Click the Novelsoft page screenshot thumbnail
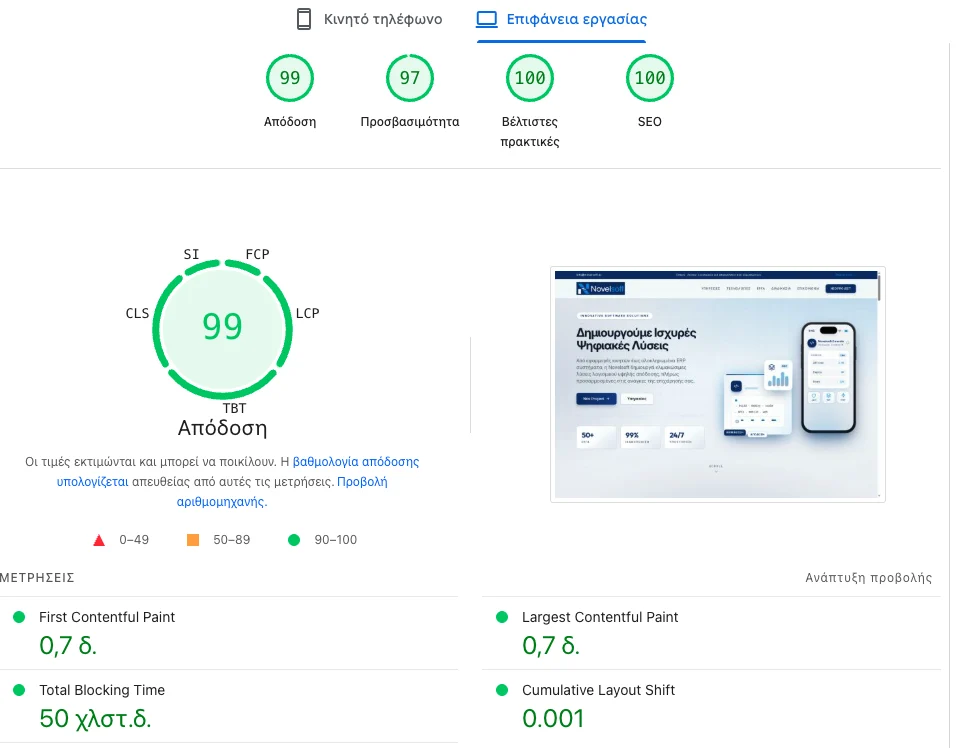 (x=718, y=385)
